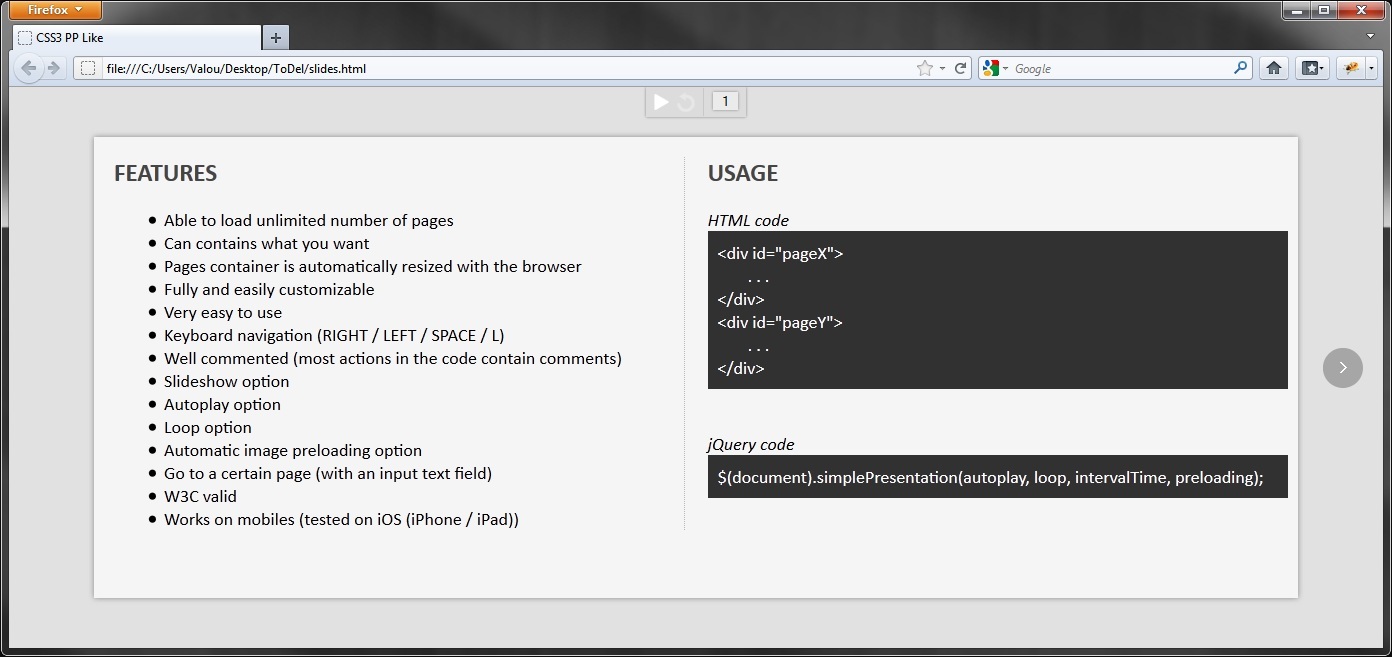Click the Firebug bug icon
1392x657 pixels.
click(x=1351, y=68)
